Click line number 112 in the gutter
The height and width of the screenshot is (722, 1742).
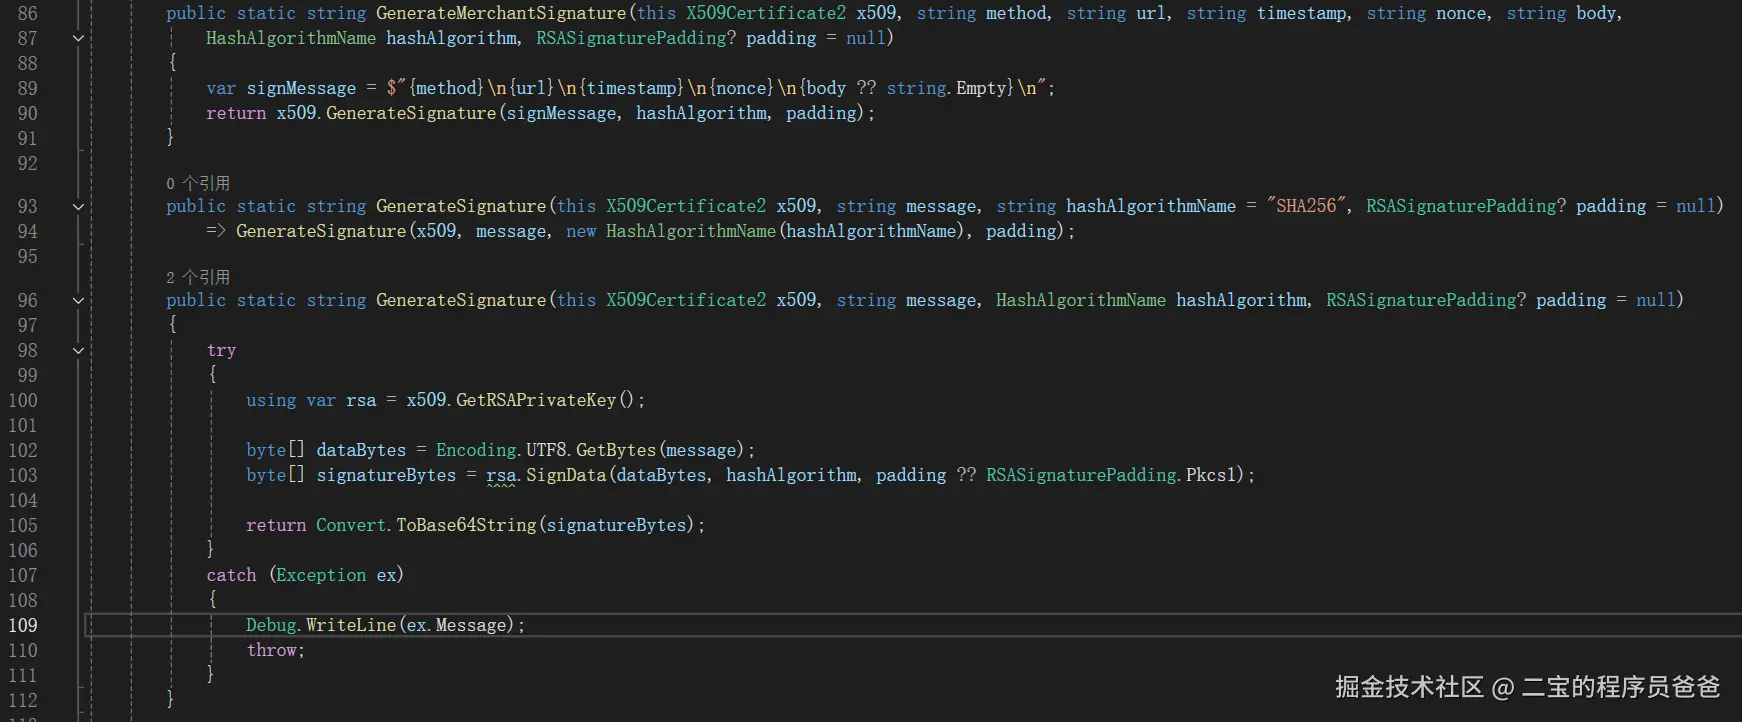23,700
